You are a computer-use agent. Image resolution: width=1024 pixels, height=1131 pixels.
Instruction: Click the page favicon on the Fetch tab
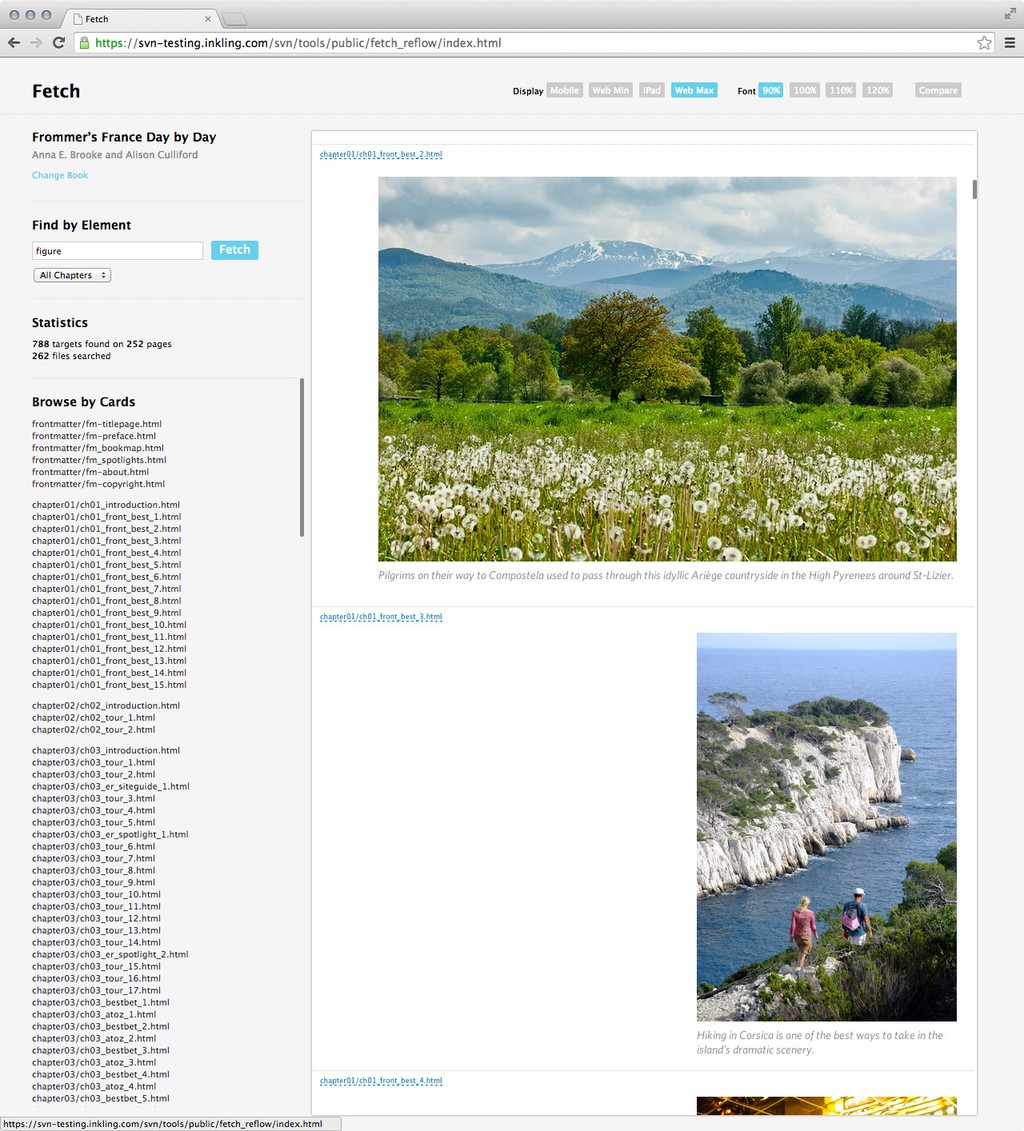click(x=77, y=18)
